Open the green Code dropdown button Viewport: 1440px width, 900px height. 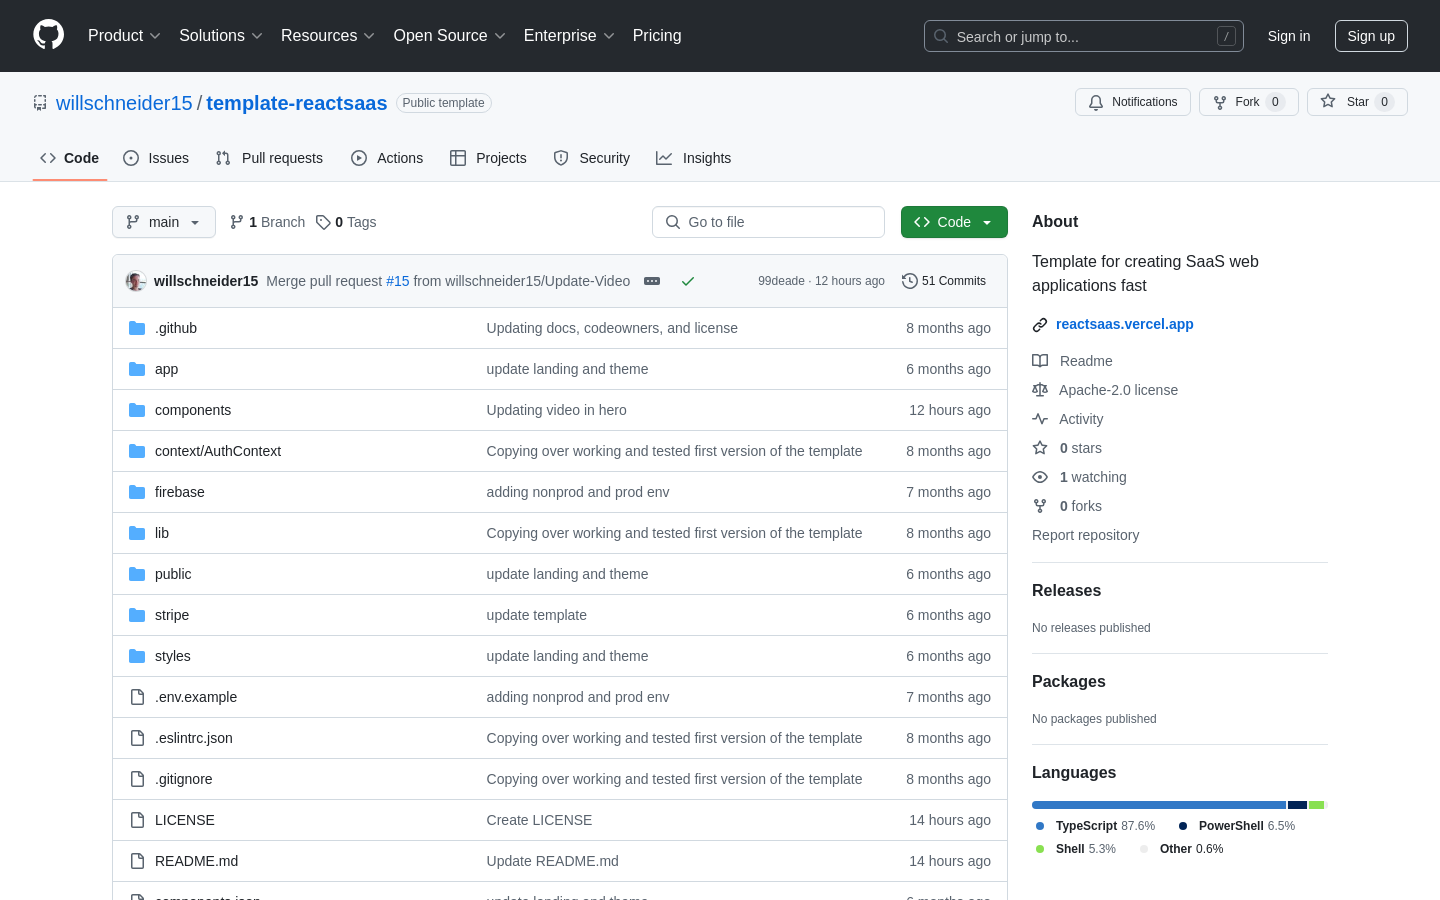(x=954, y=222)
